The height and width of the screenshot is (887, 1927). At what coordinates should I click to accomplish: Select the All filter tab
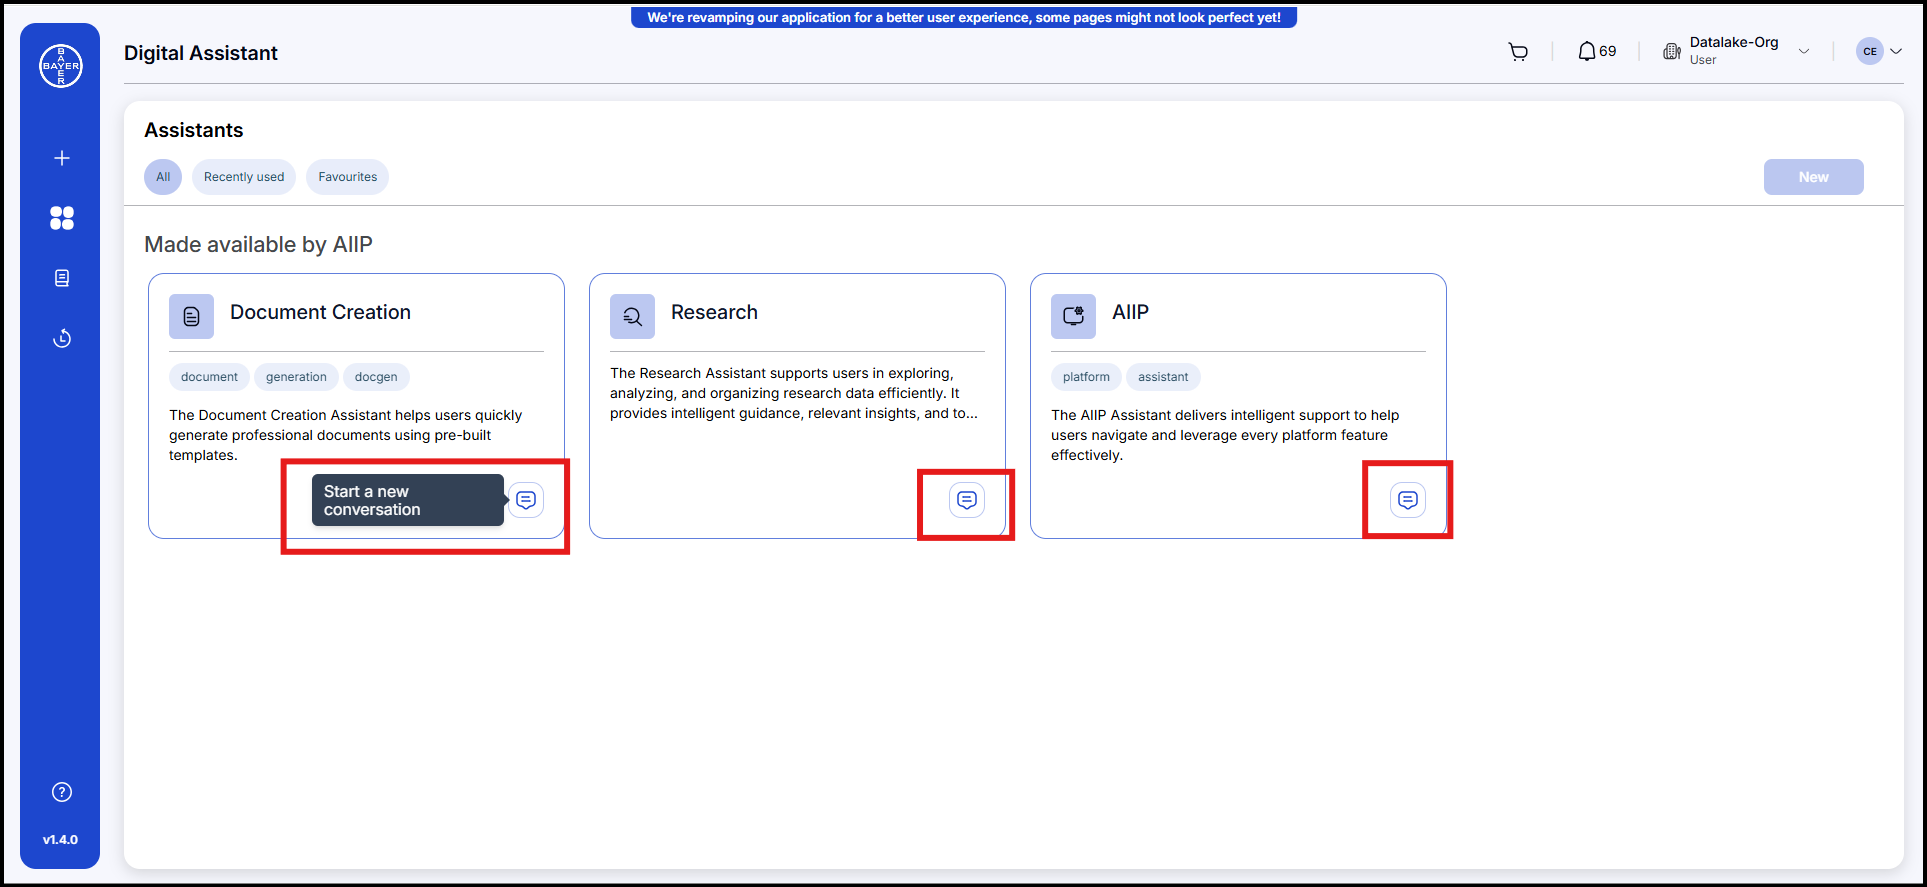[163, 177]
